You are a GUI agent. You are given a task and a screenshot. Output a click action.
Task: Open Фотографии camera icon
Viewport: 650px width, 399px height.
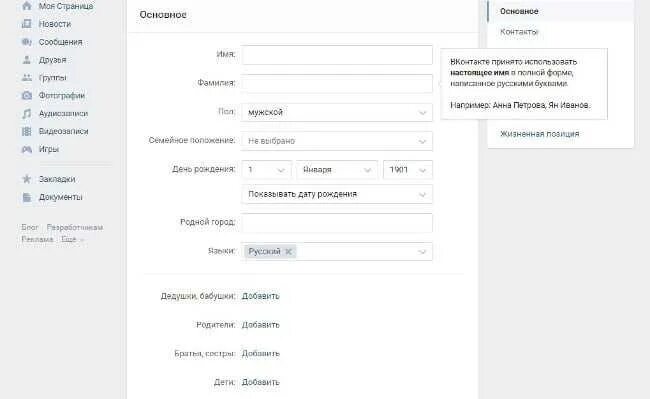[27, 95]
